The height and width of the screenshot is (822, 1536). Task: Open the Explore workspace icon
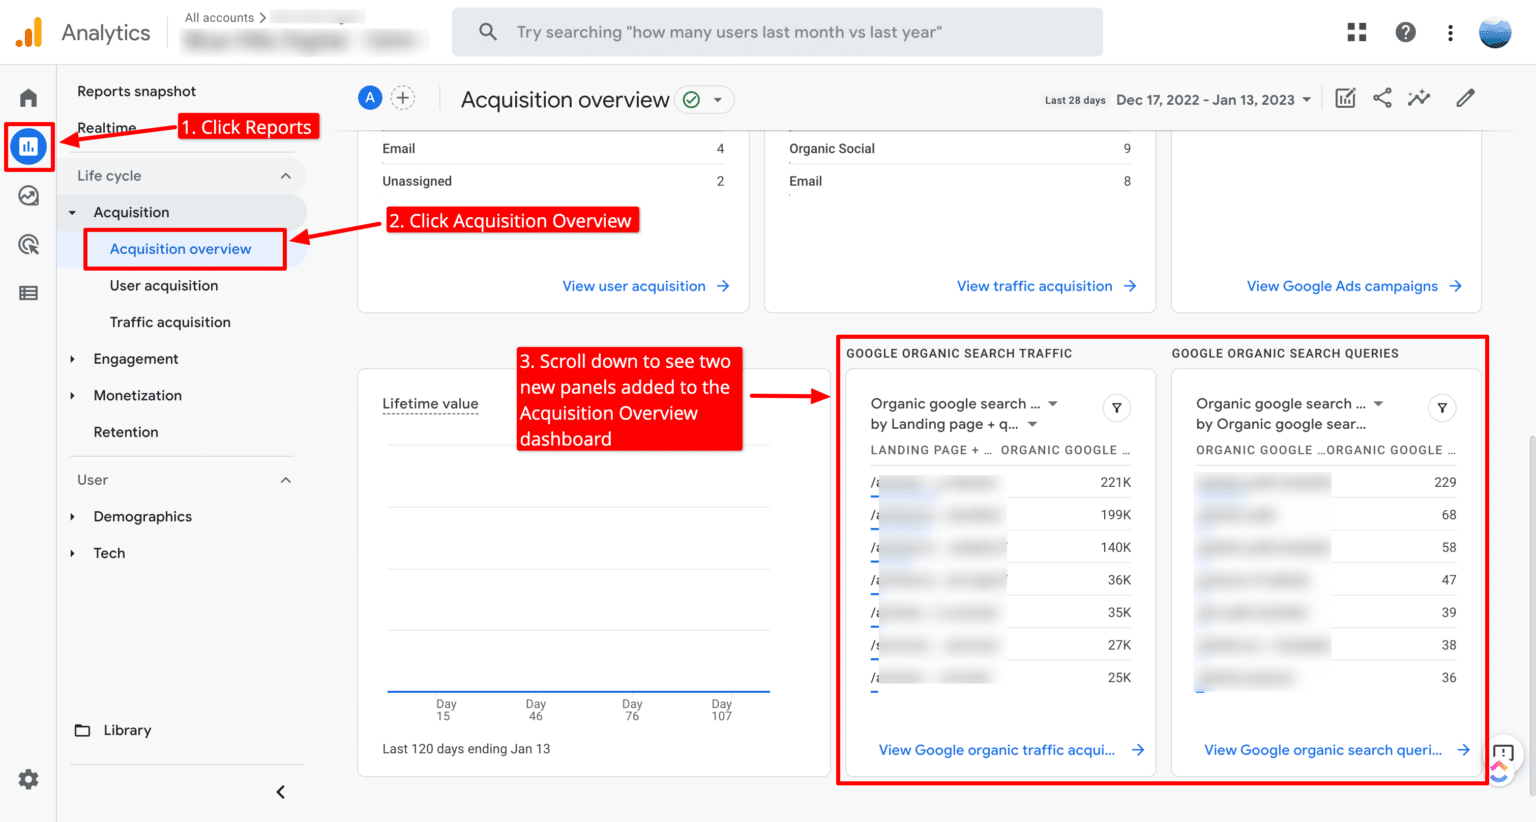28,196
